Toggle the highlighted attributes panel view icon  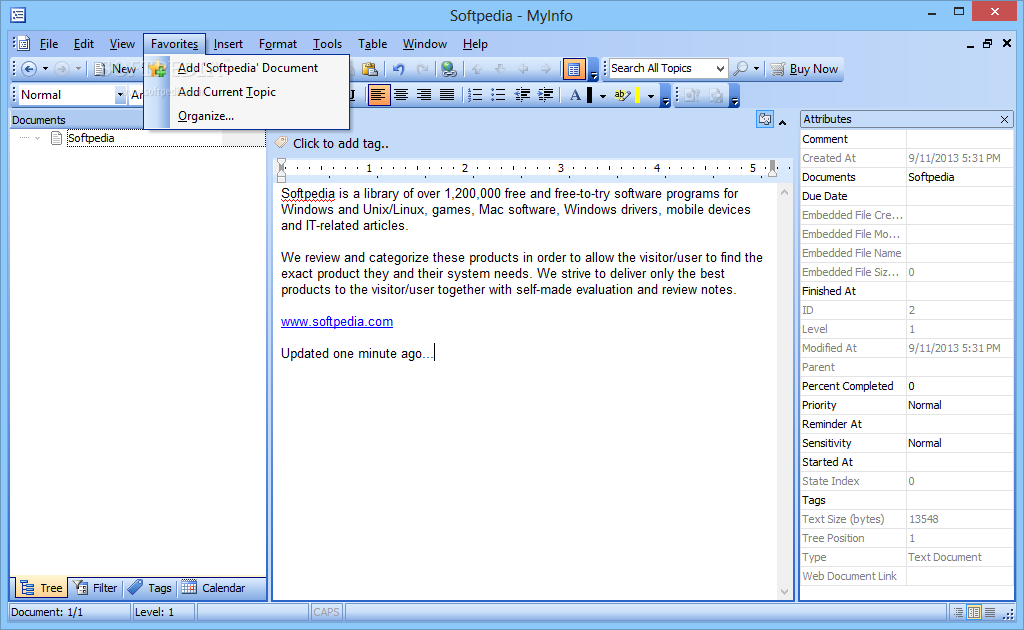pyautogui.click(x=574, y=69)
